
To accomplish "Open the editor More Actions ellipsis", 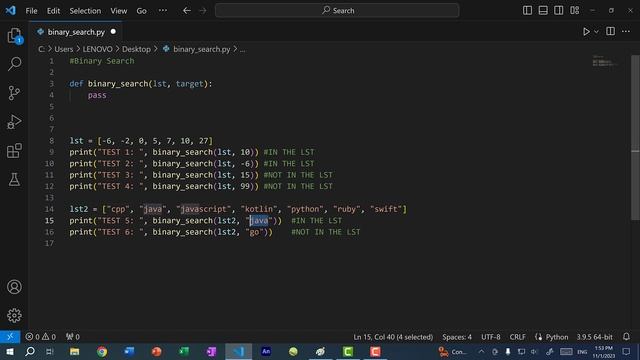I will click(x=626, y=31).
